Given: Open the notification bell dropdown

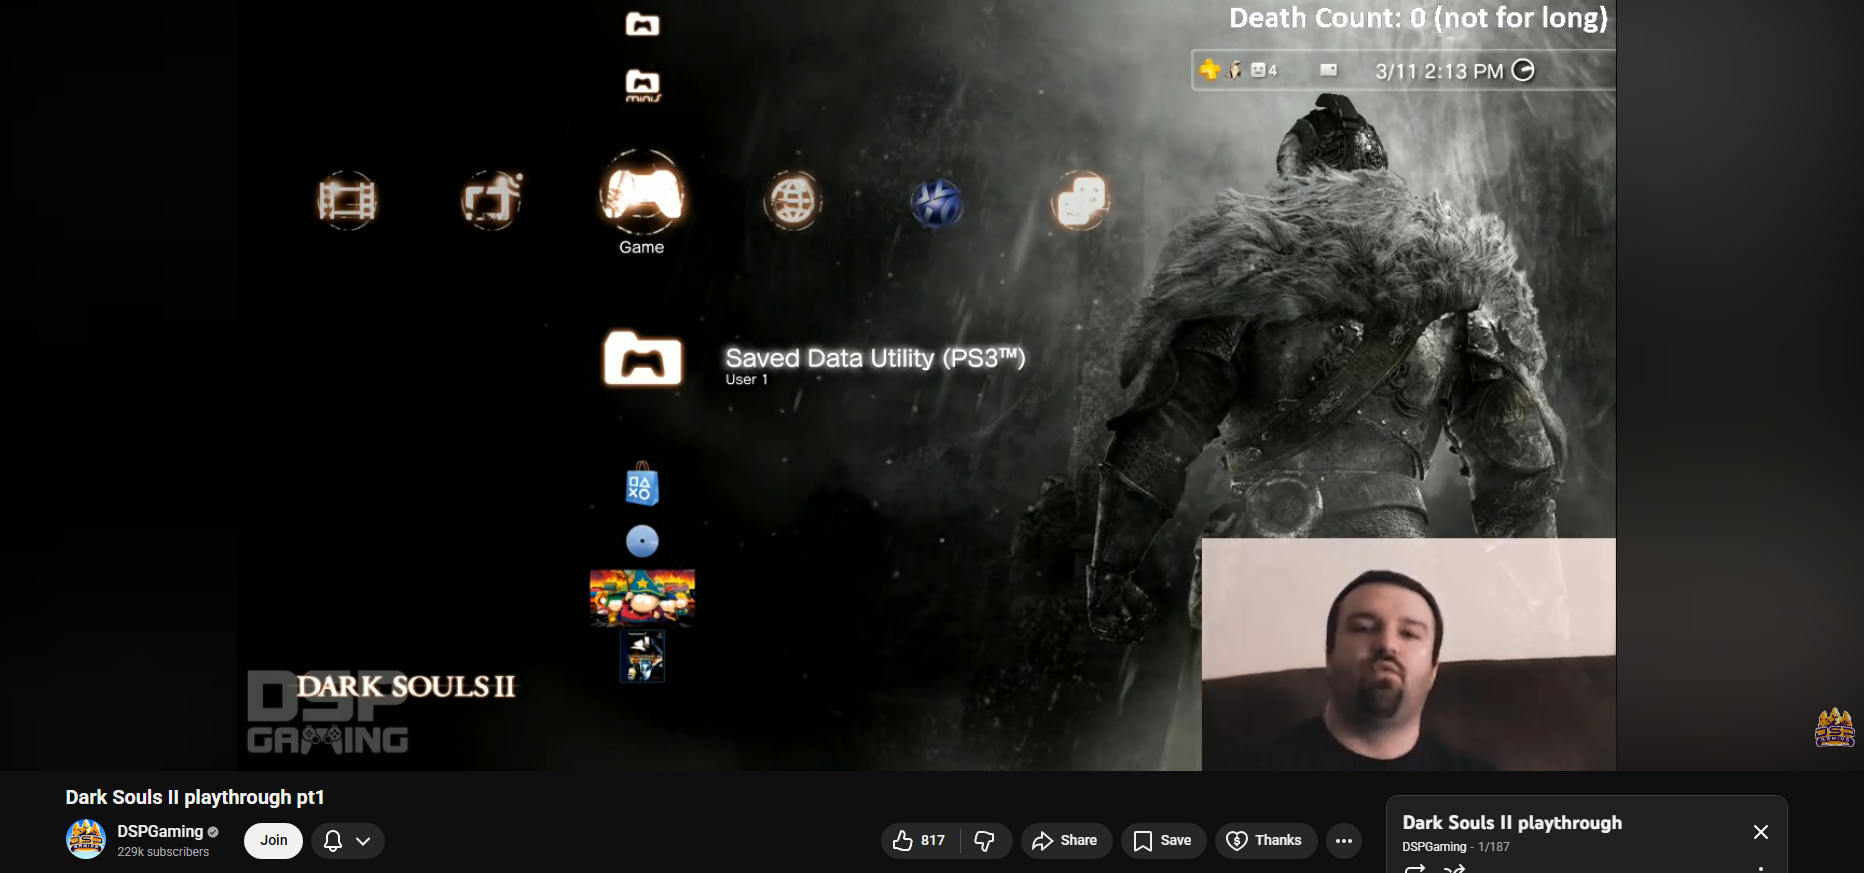Looking at the screenshot, I should coord(348,841).
